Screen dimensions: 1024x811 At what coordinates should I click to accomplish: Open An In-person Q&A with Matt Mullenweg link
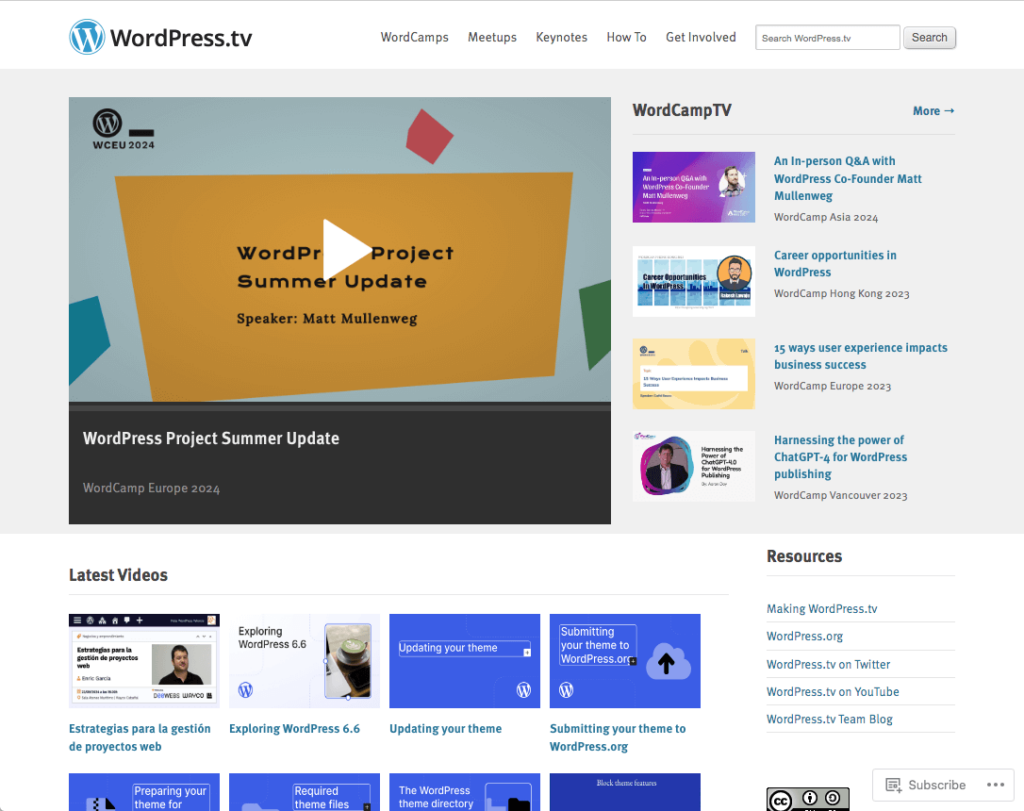(848, 178)
